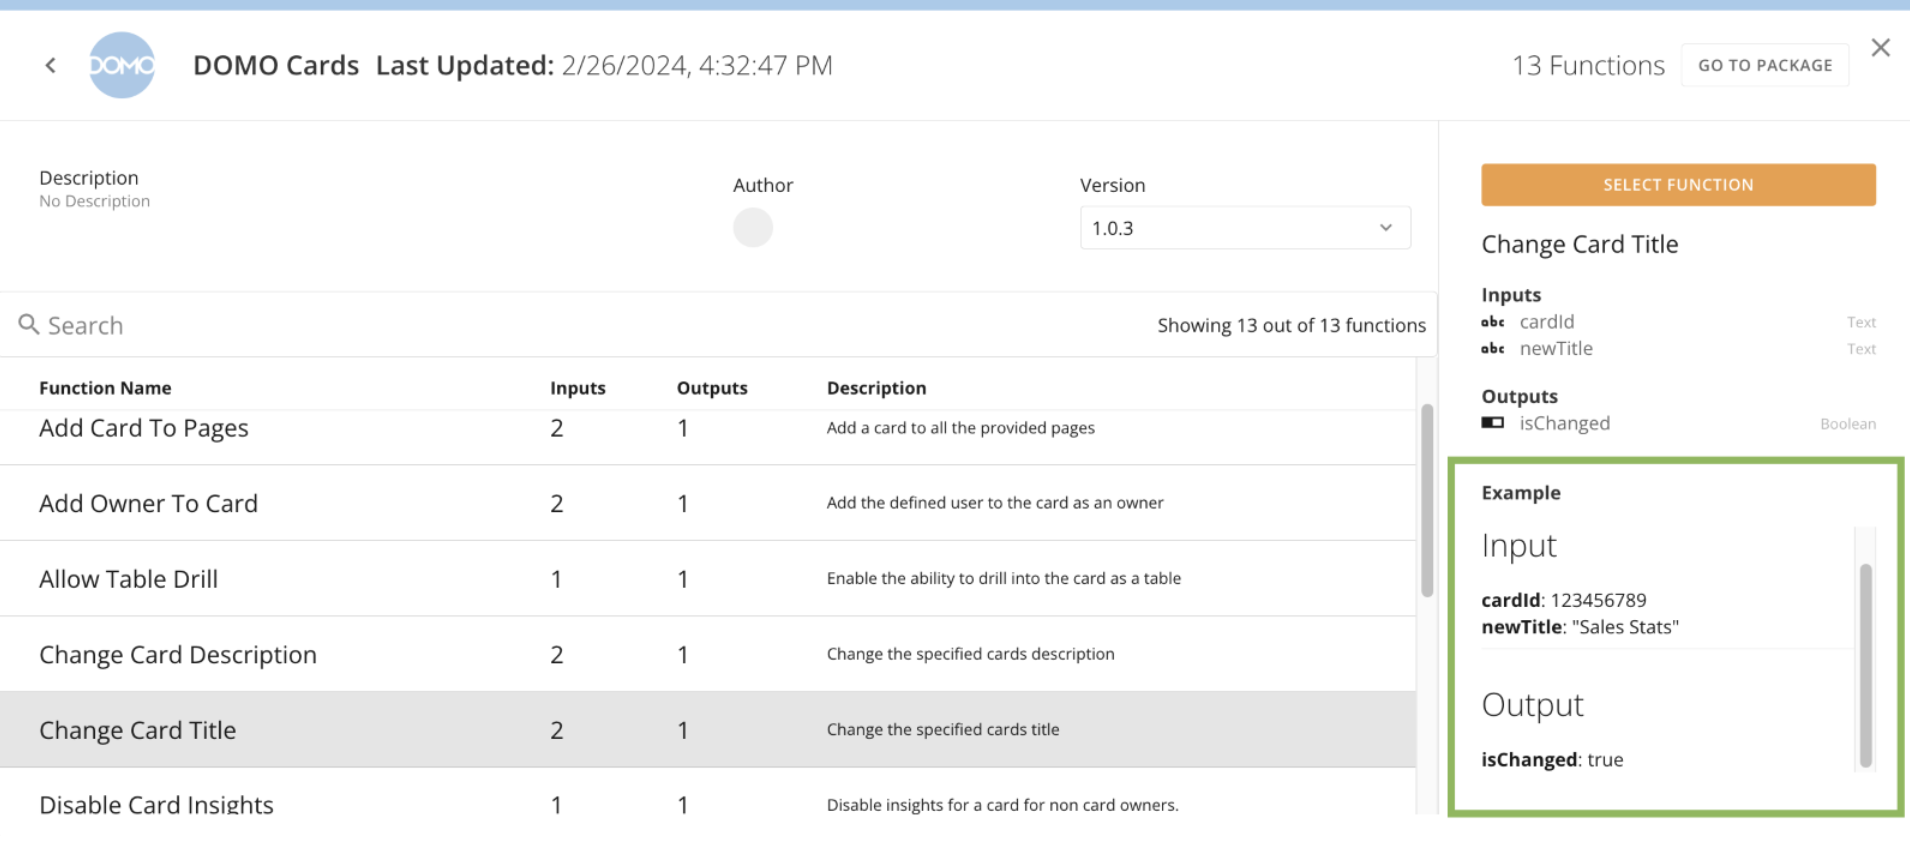Screen dimensions: 1910x854
Task: Click the Change Card Title heading in details
Action: pos(1580,245)
